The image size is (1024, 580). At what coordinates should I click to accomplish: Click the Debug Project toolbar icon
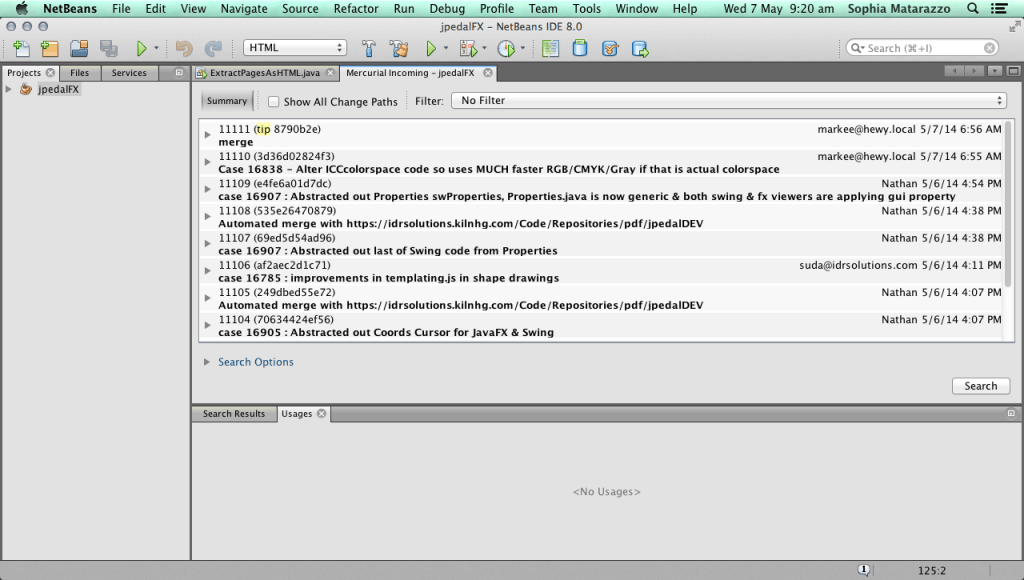[x=467, y=48]
